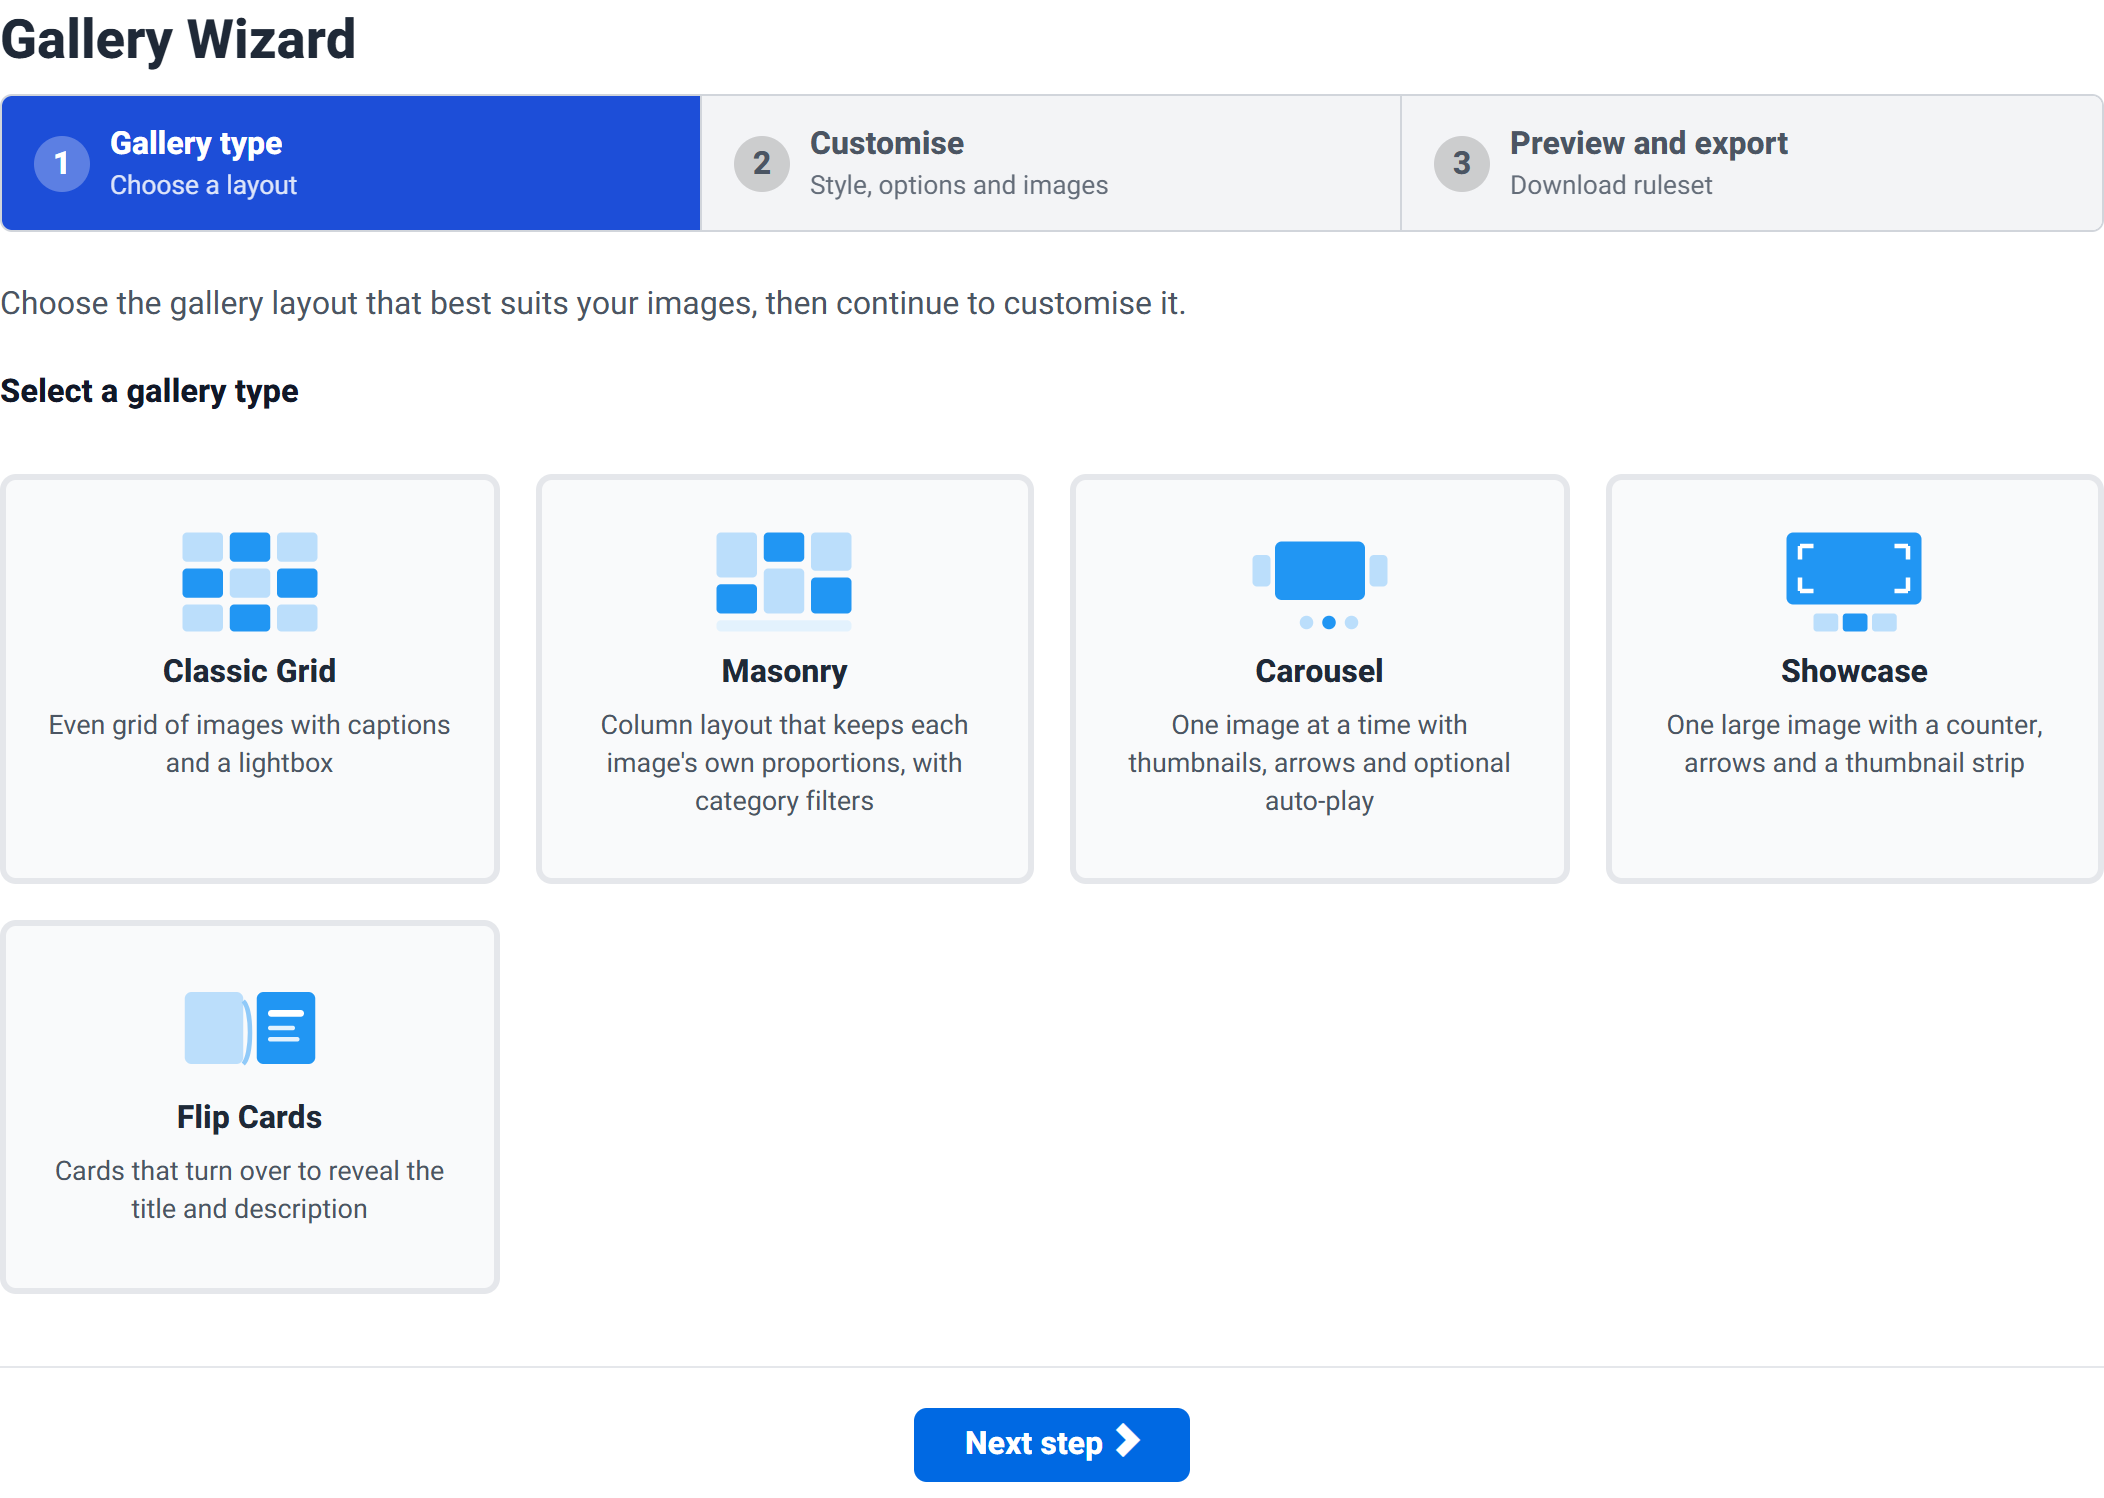Select the Classic Grid layout icon
2104x1498 pixels.
point(250,581)
